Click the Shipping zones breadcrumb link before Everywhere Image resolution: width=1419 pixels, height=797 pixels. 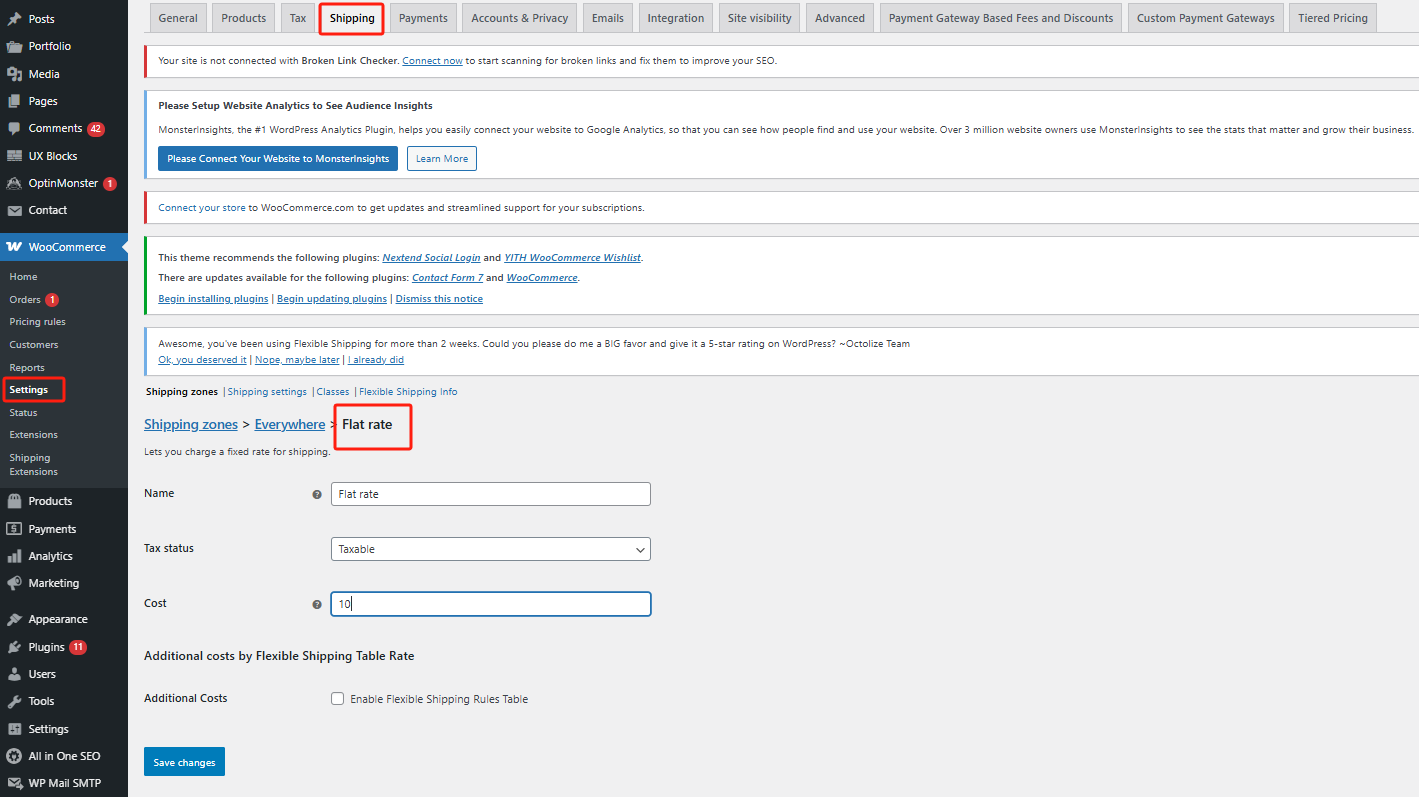coord(191,425)
